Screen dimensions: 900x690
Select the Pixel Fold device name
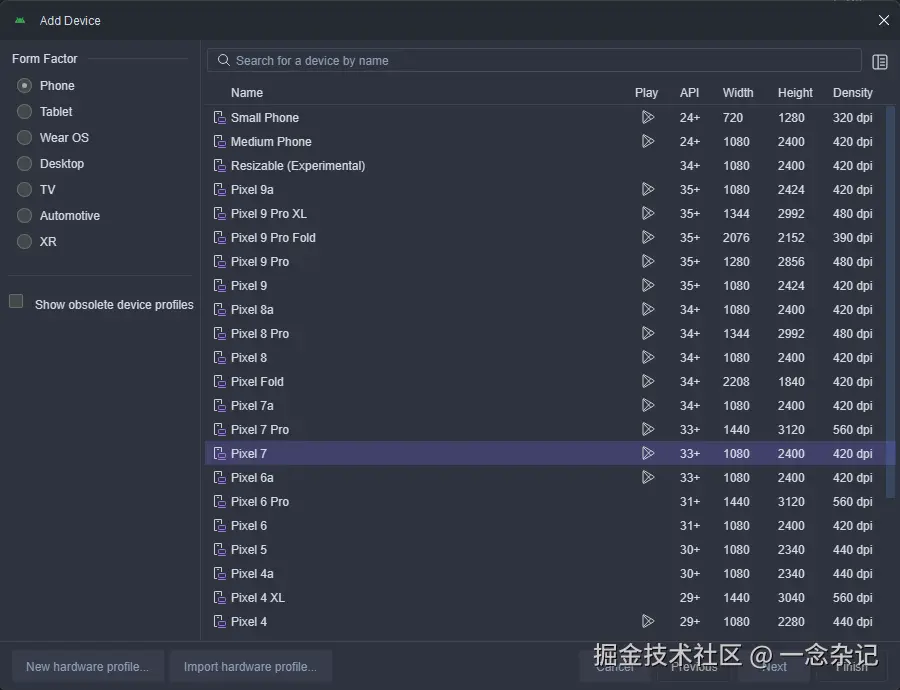pos(257,382)
